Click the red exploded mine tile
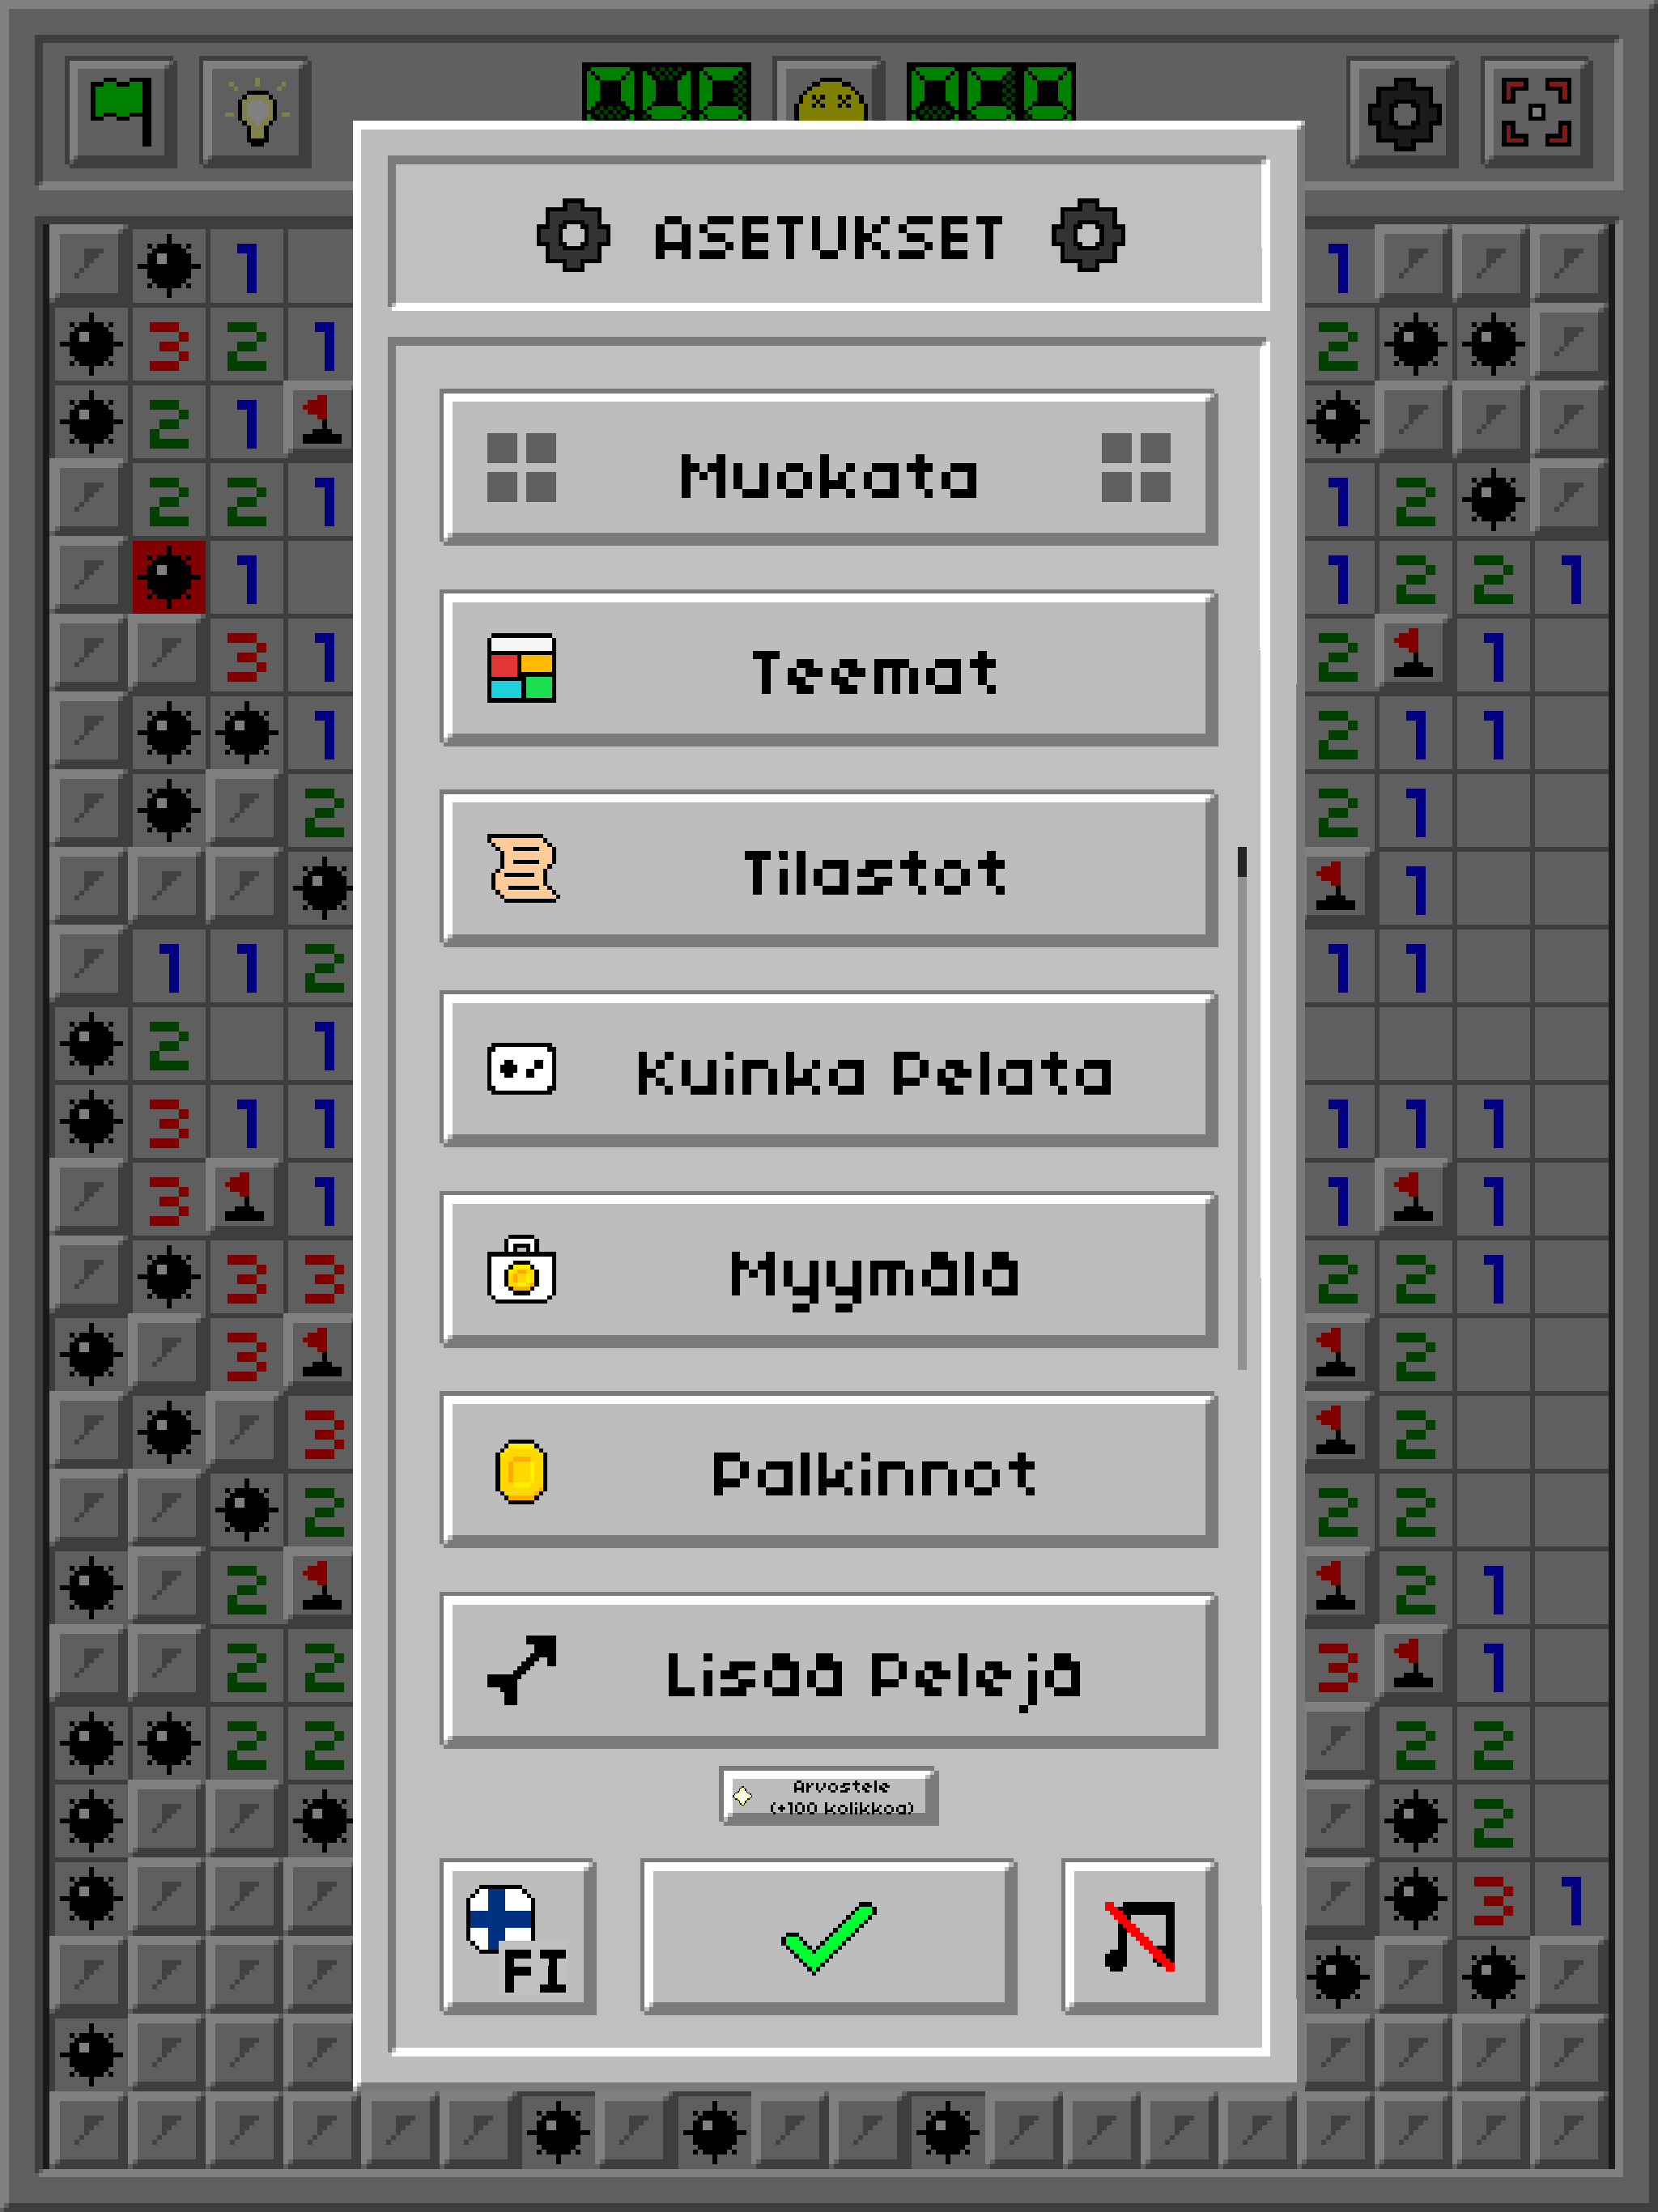 [x=169, y=577]
